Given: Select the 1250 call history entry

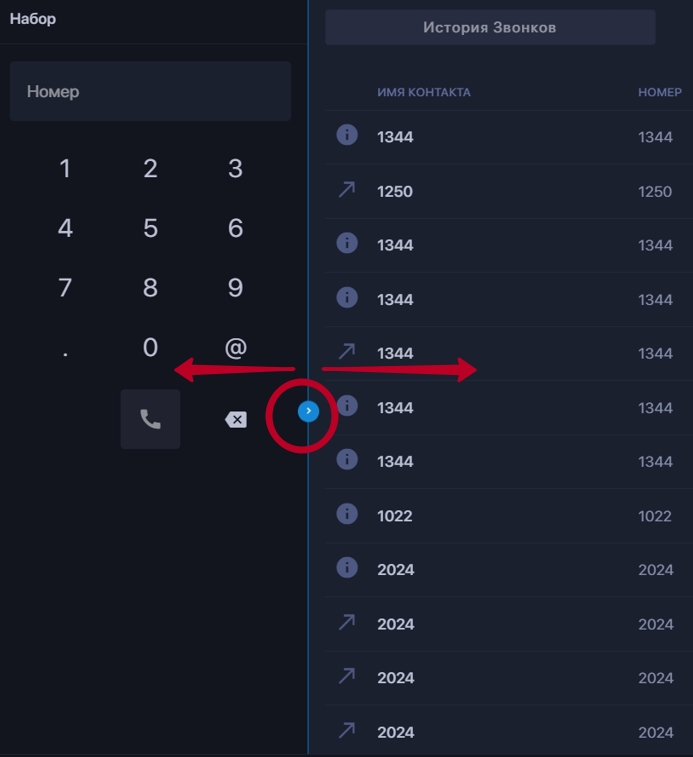Looking at the screenshot, I should pyautogui.click(x=509, y=191).
